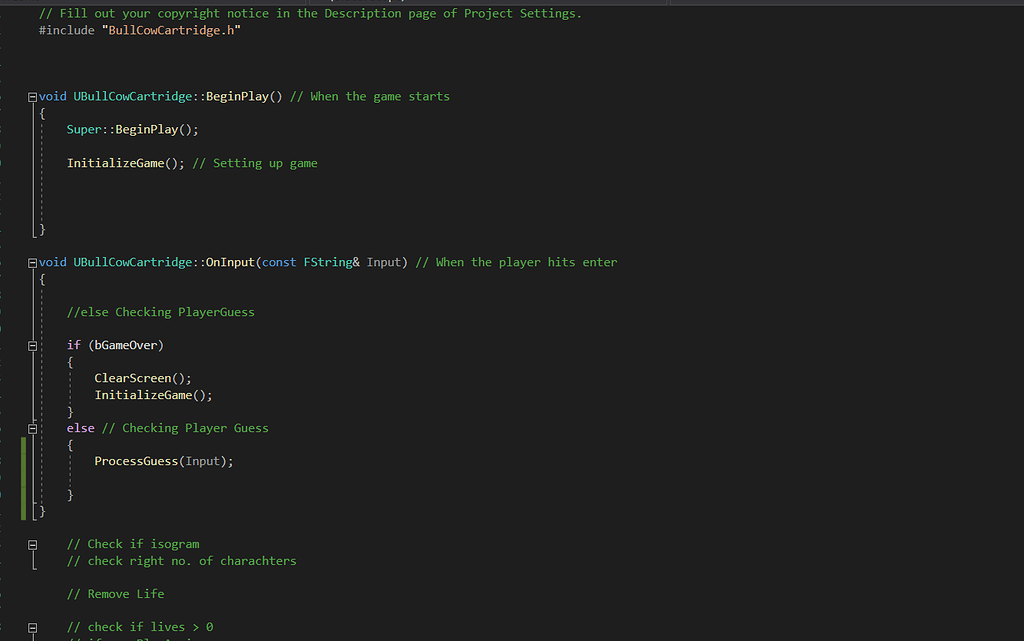
Task: Click the '// When the player hits enter' comment
Action: [515, 262]
